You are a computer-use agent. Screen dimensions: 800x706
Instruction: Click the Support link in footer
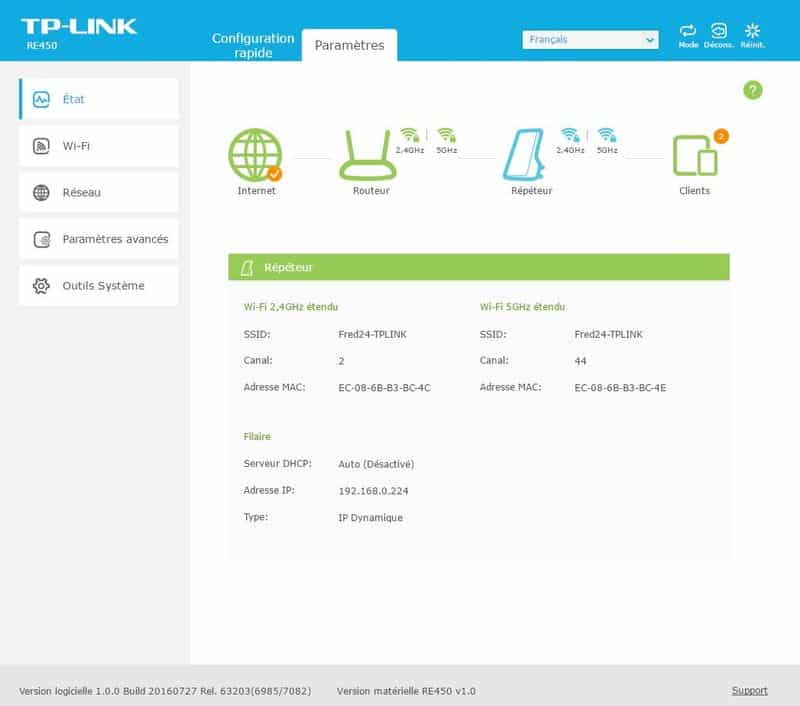(749, 690)
